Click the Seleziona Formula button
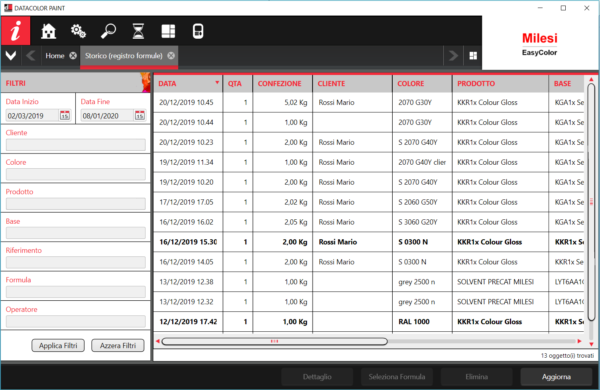 tap(397, 377)
